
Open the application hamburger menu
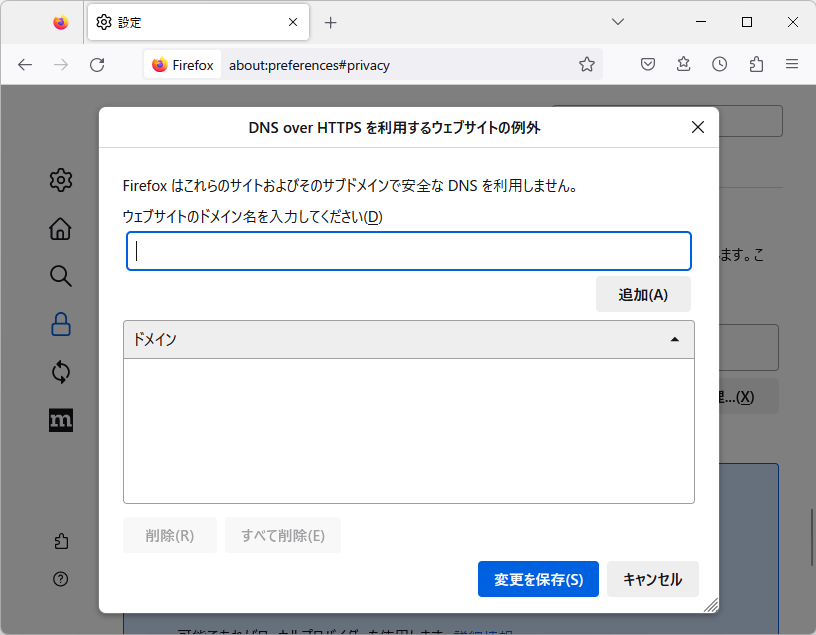(x=792, y=64)
